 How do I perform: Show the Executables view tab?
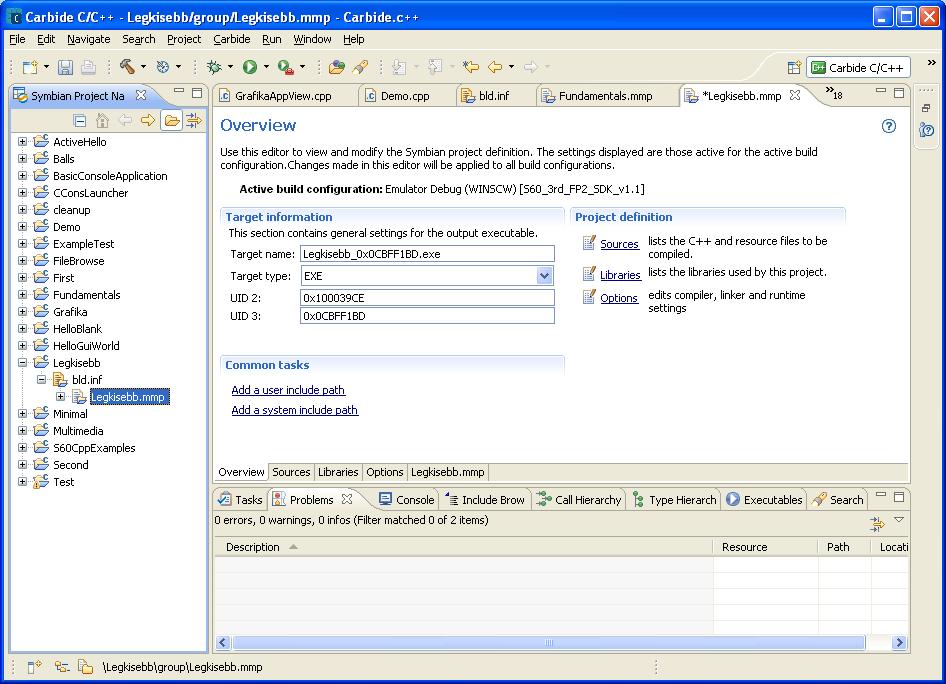[x=764, y=499]
